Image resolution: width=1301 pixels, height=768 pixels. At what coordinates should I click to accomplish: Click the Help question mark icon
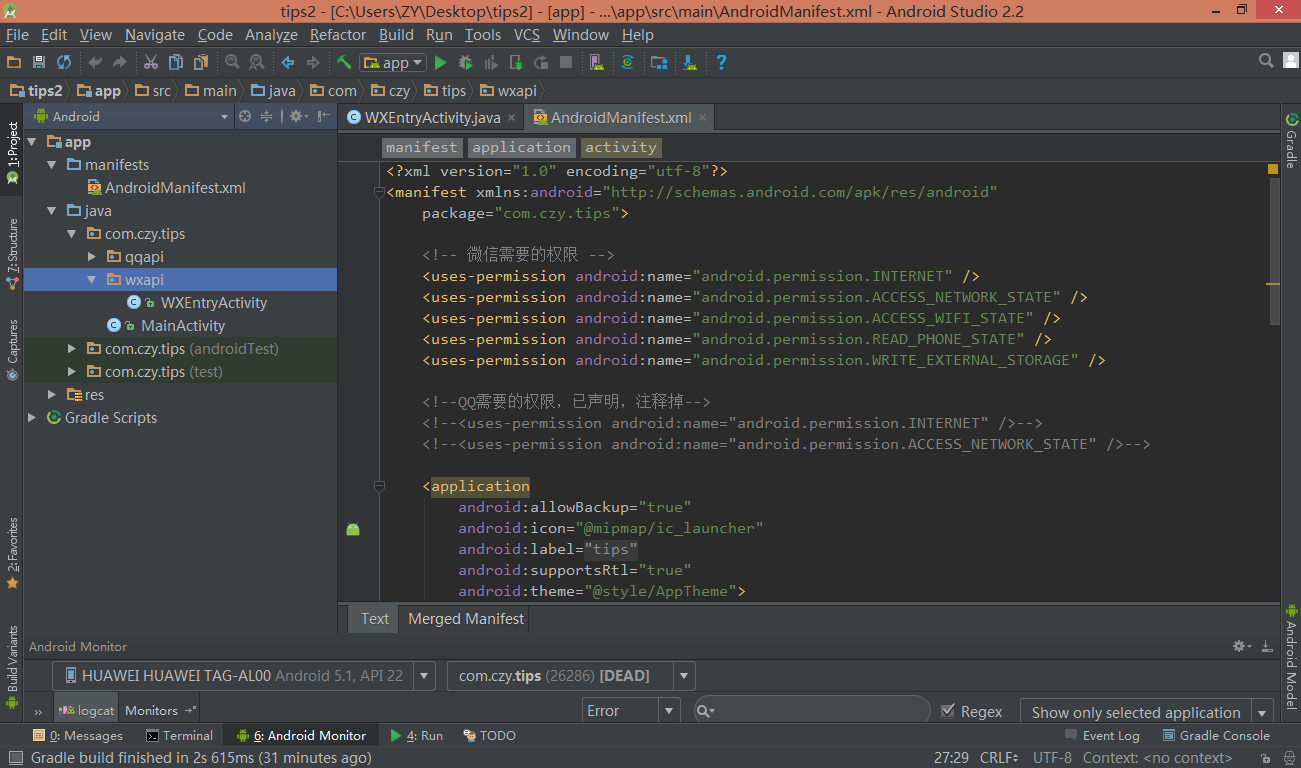tap(721, 62)
